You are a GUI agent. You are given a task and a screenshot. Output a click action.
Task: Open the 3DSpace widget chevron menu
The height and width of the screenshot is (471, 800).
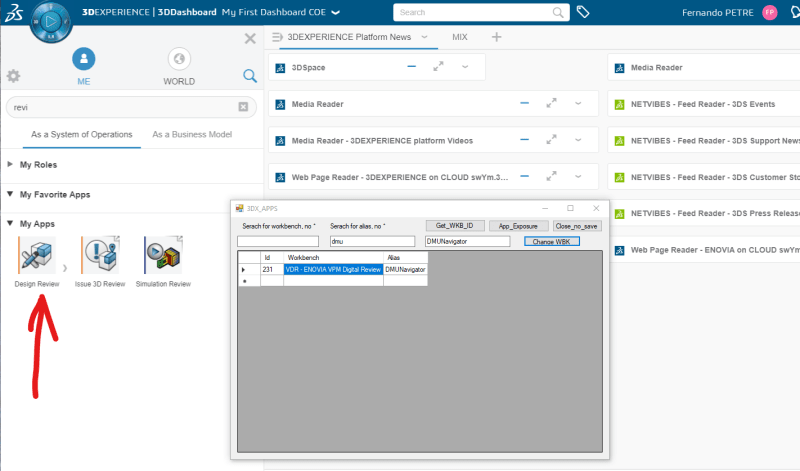coord(465,66)
